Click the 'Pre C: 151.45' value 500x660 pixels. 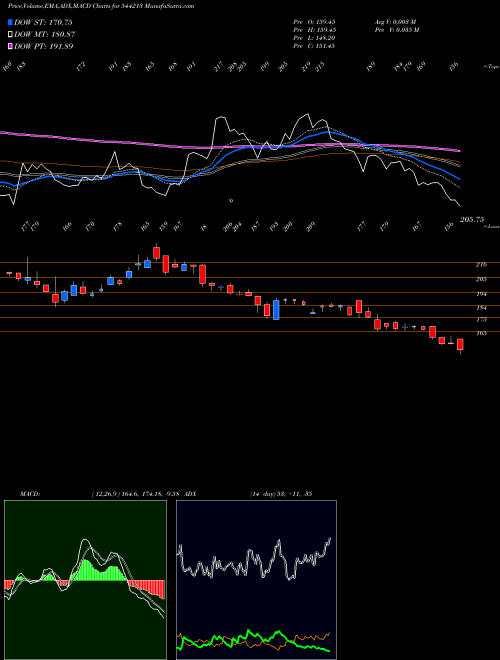pyautogui.click(x=314, y=46)
